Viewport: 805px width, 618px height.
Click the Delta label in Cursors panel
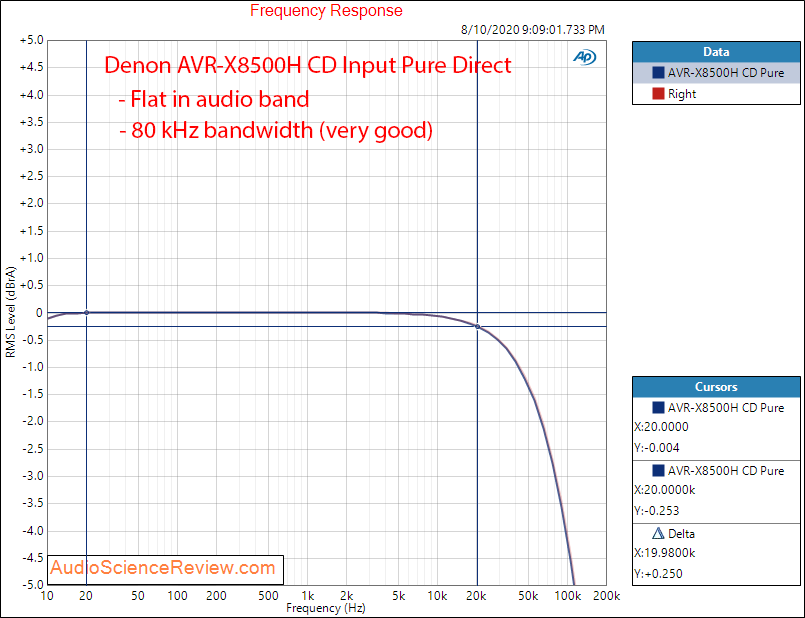(681, 534)
